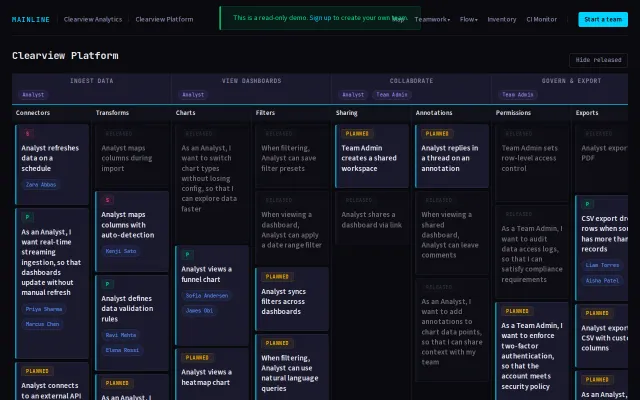The width and height of the screenshot is (640, 400).
Task: Click the Sharing column heading
Action: coord(347,113)
